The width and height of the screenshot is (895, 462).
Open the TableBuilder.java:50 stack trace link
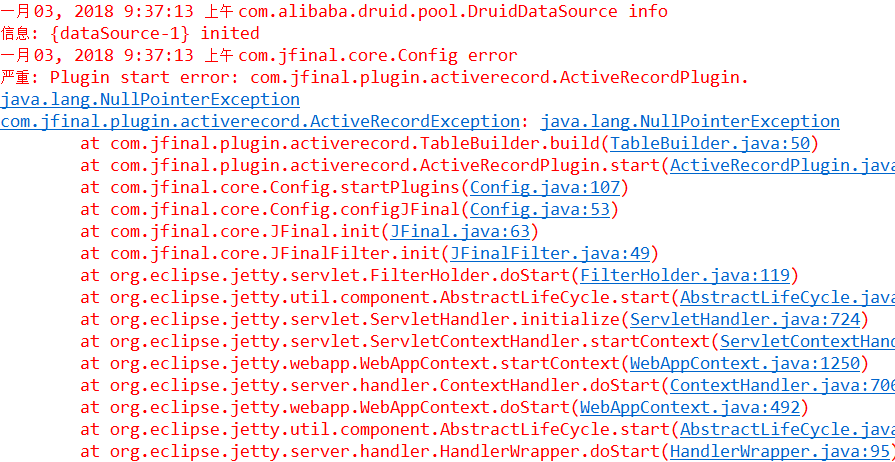point(709,144)
